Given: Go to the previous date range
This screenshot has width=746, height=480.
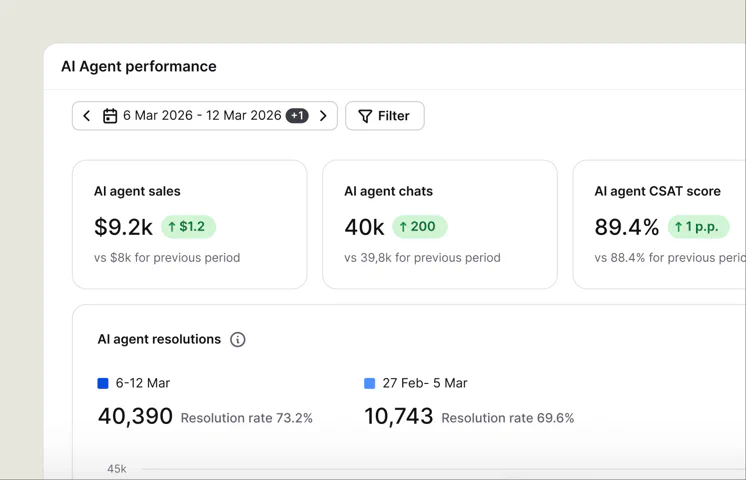Looking at the screenshot, I should 87,116.
